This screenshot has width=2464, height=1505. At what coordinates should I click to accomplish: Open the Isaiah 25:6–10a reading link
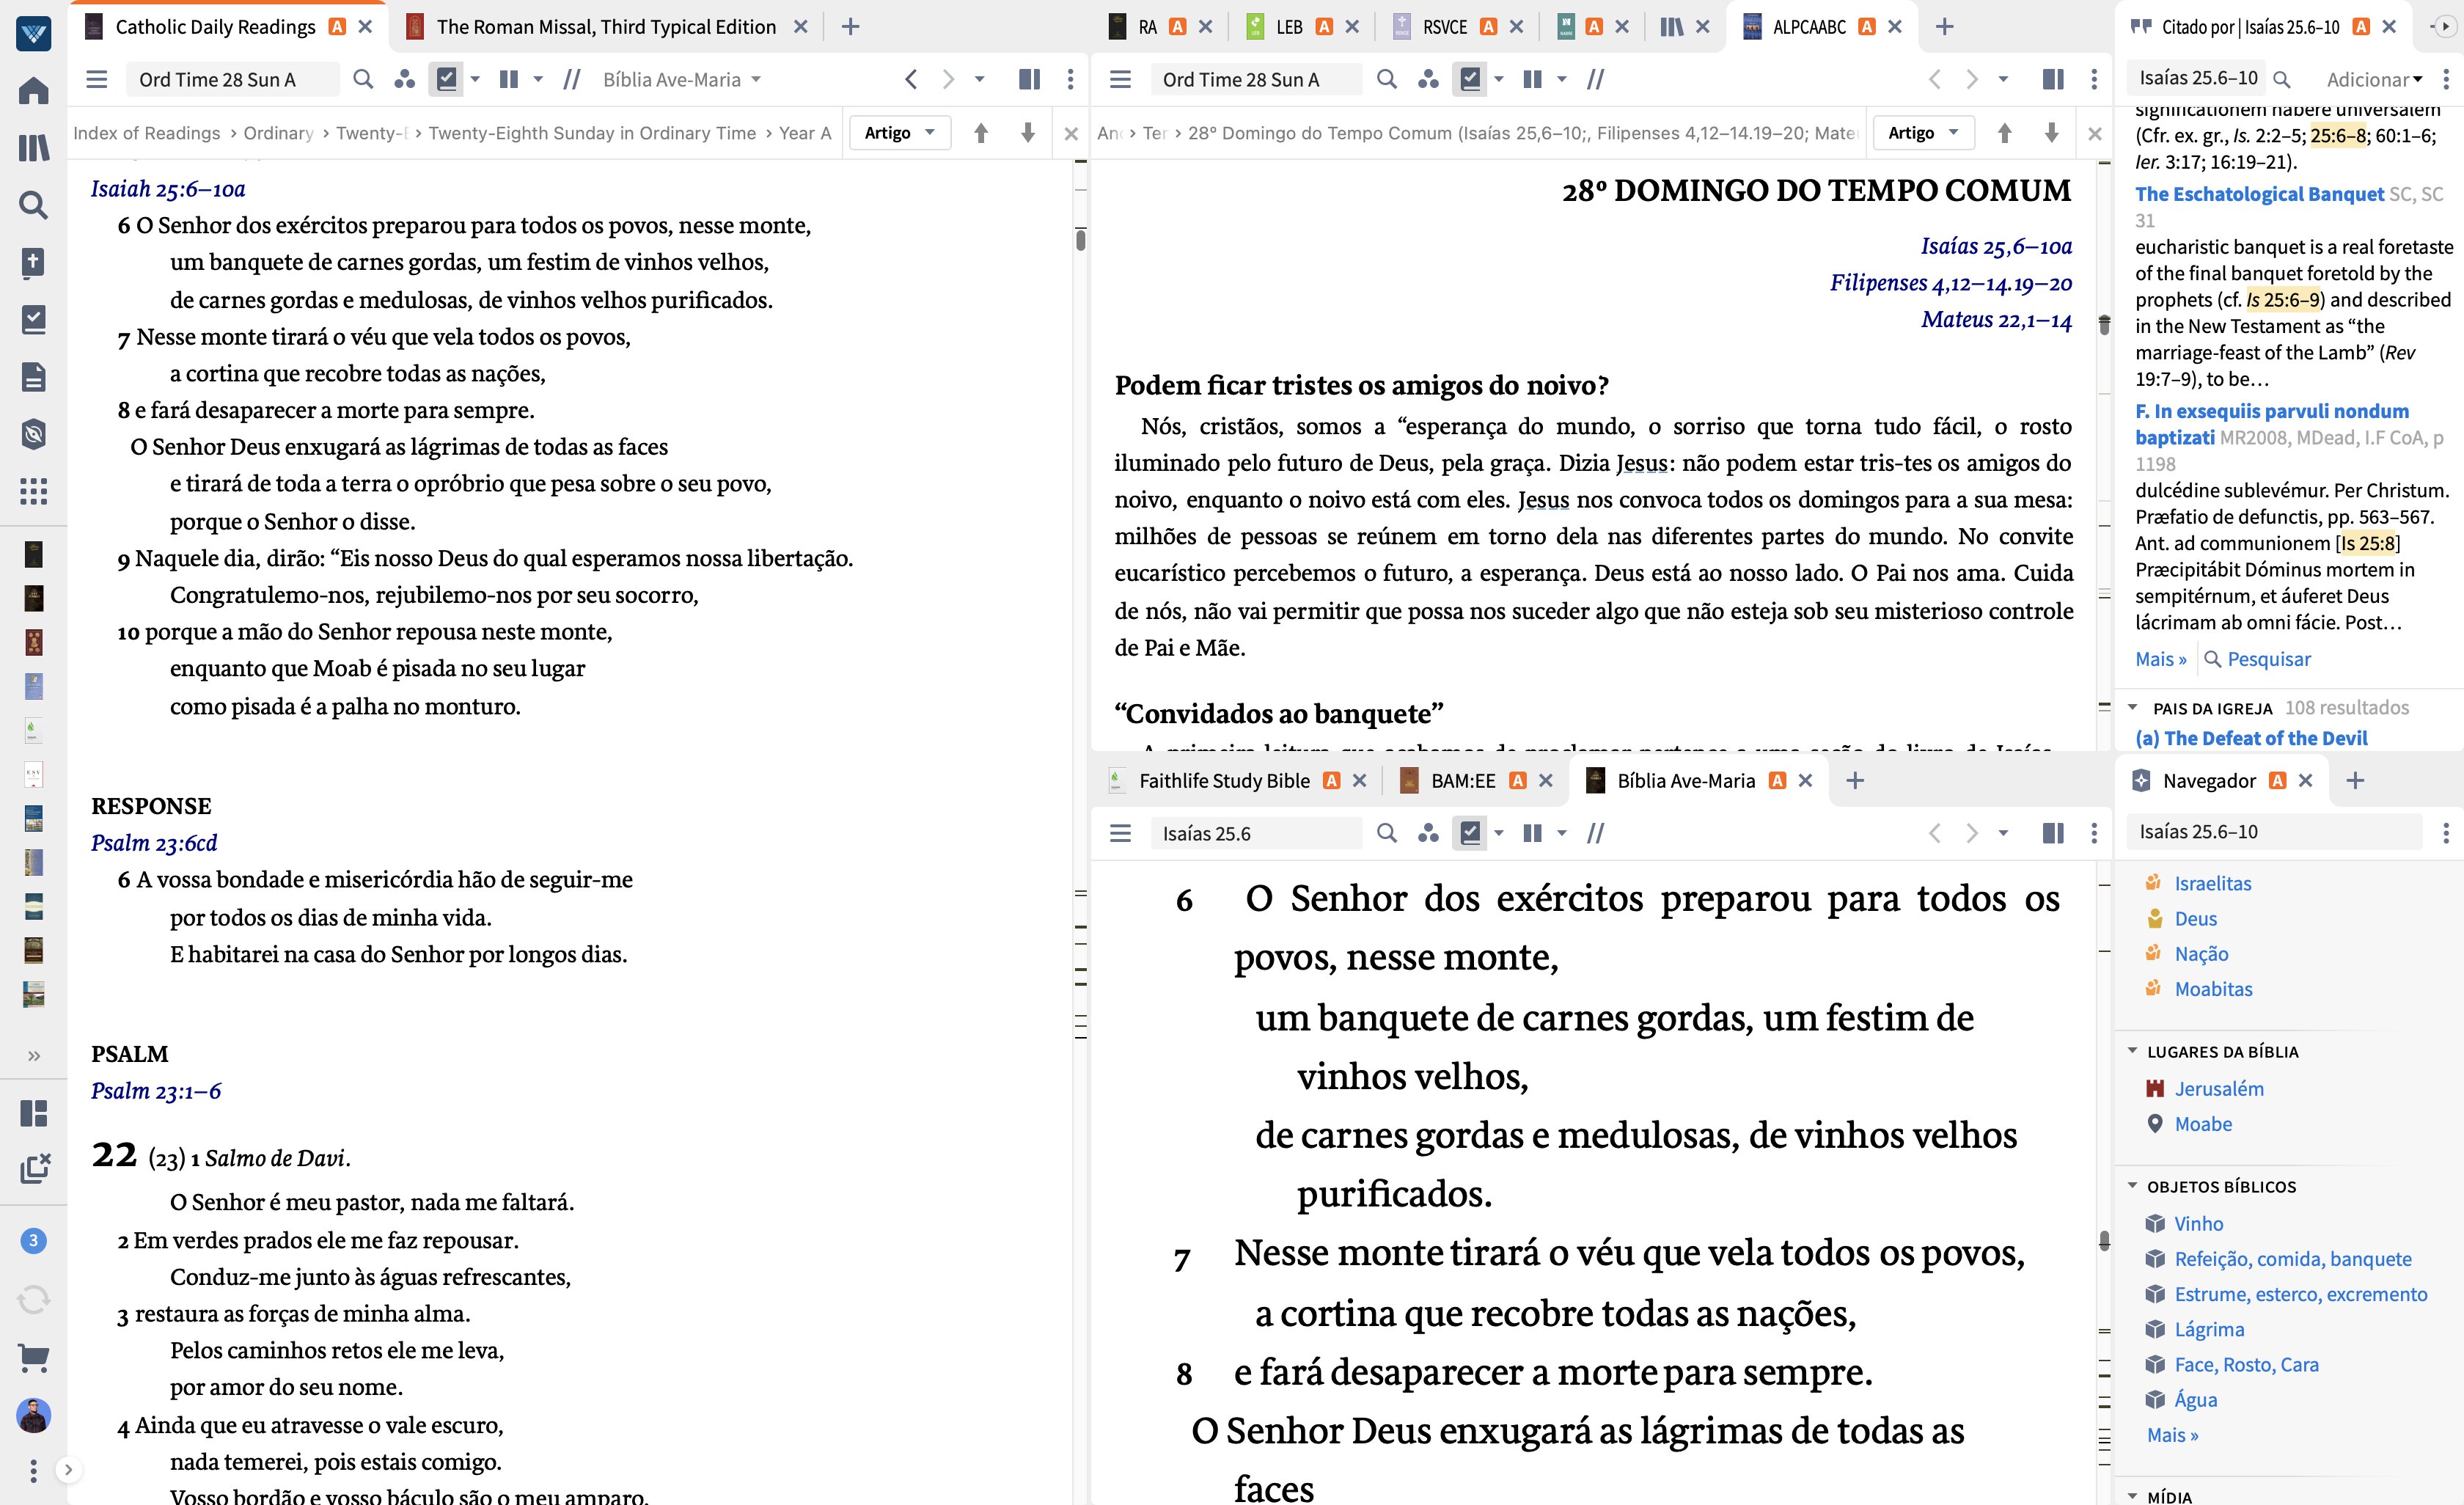pyautogui.click(x=168, y=189)
